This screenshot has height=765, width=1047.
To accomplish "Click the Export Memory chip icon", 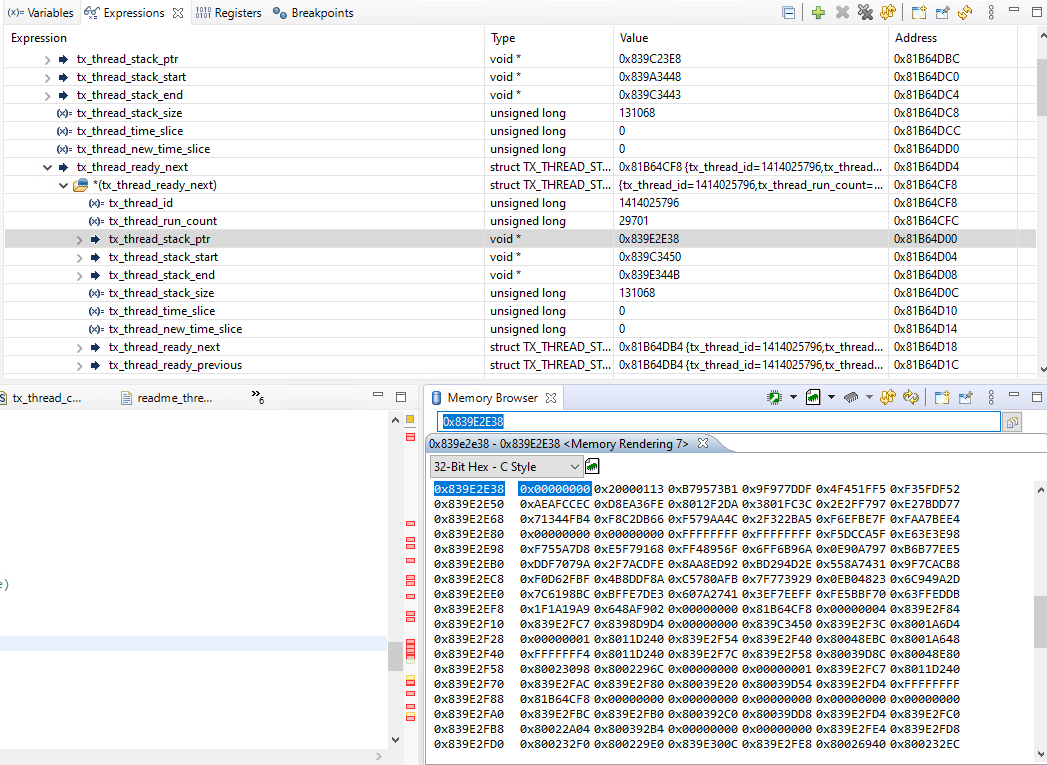I will (x=813, y=397).
